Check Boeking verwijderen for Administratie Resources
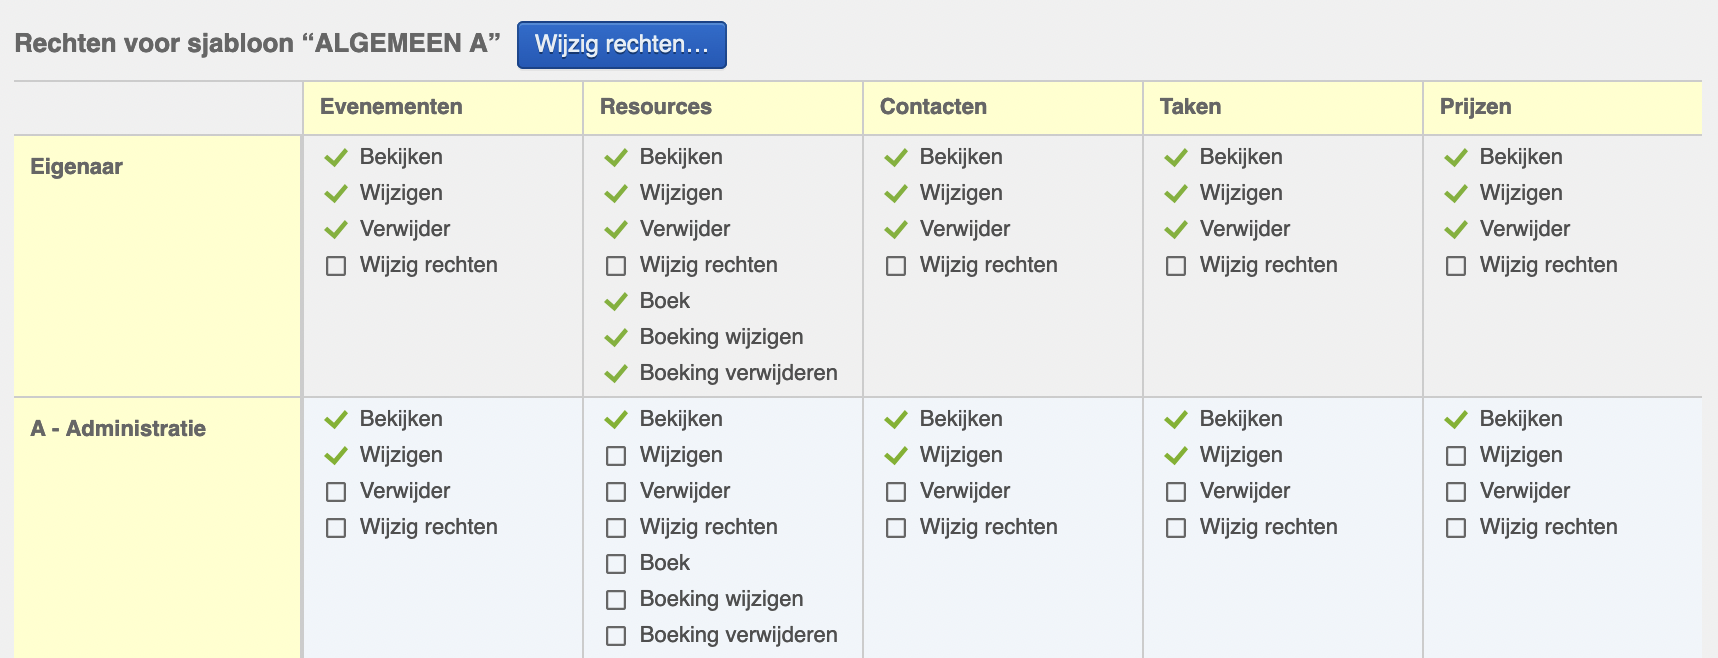Screen dimensions: 1718x658 click(x=616, y=636)
